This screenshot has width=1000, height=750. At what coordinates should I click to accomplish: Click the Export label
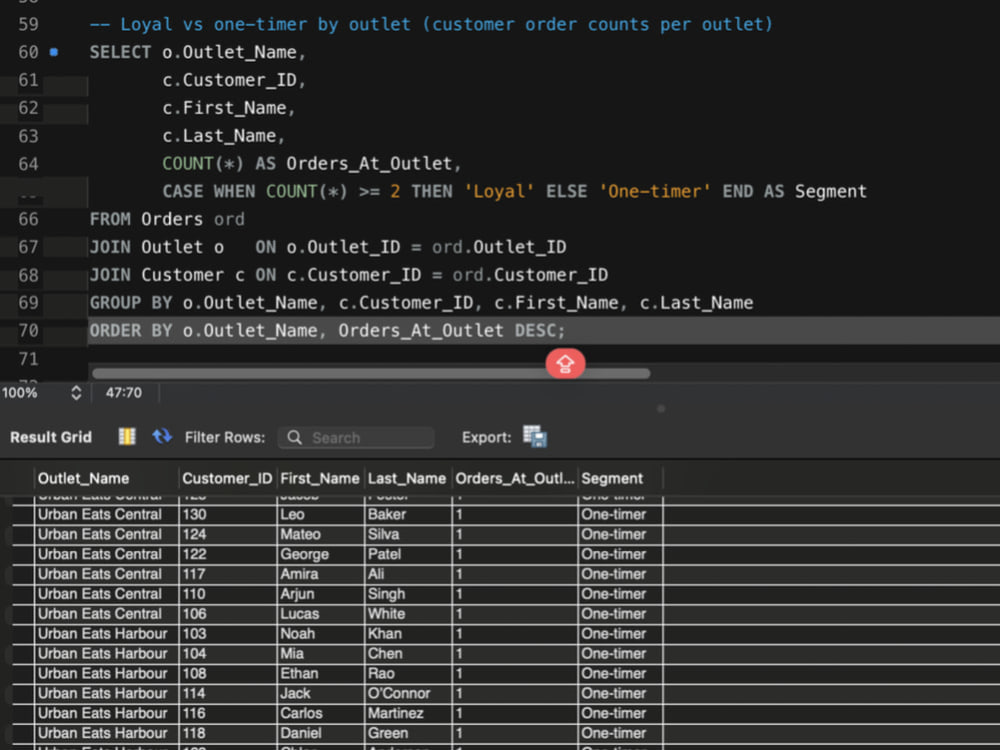tap(487, 438)
